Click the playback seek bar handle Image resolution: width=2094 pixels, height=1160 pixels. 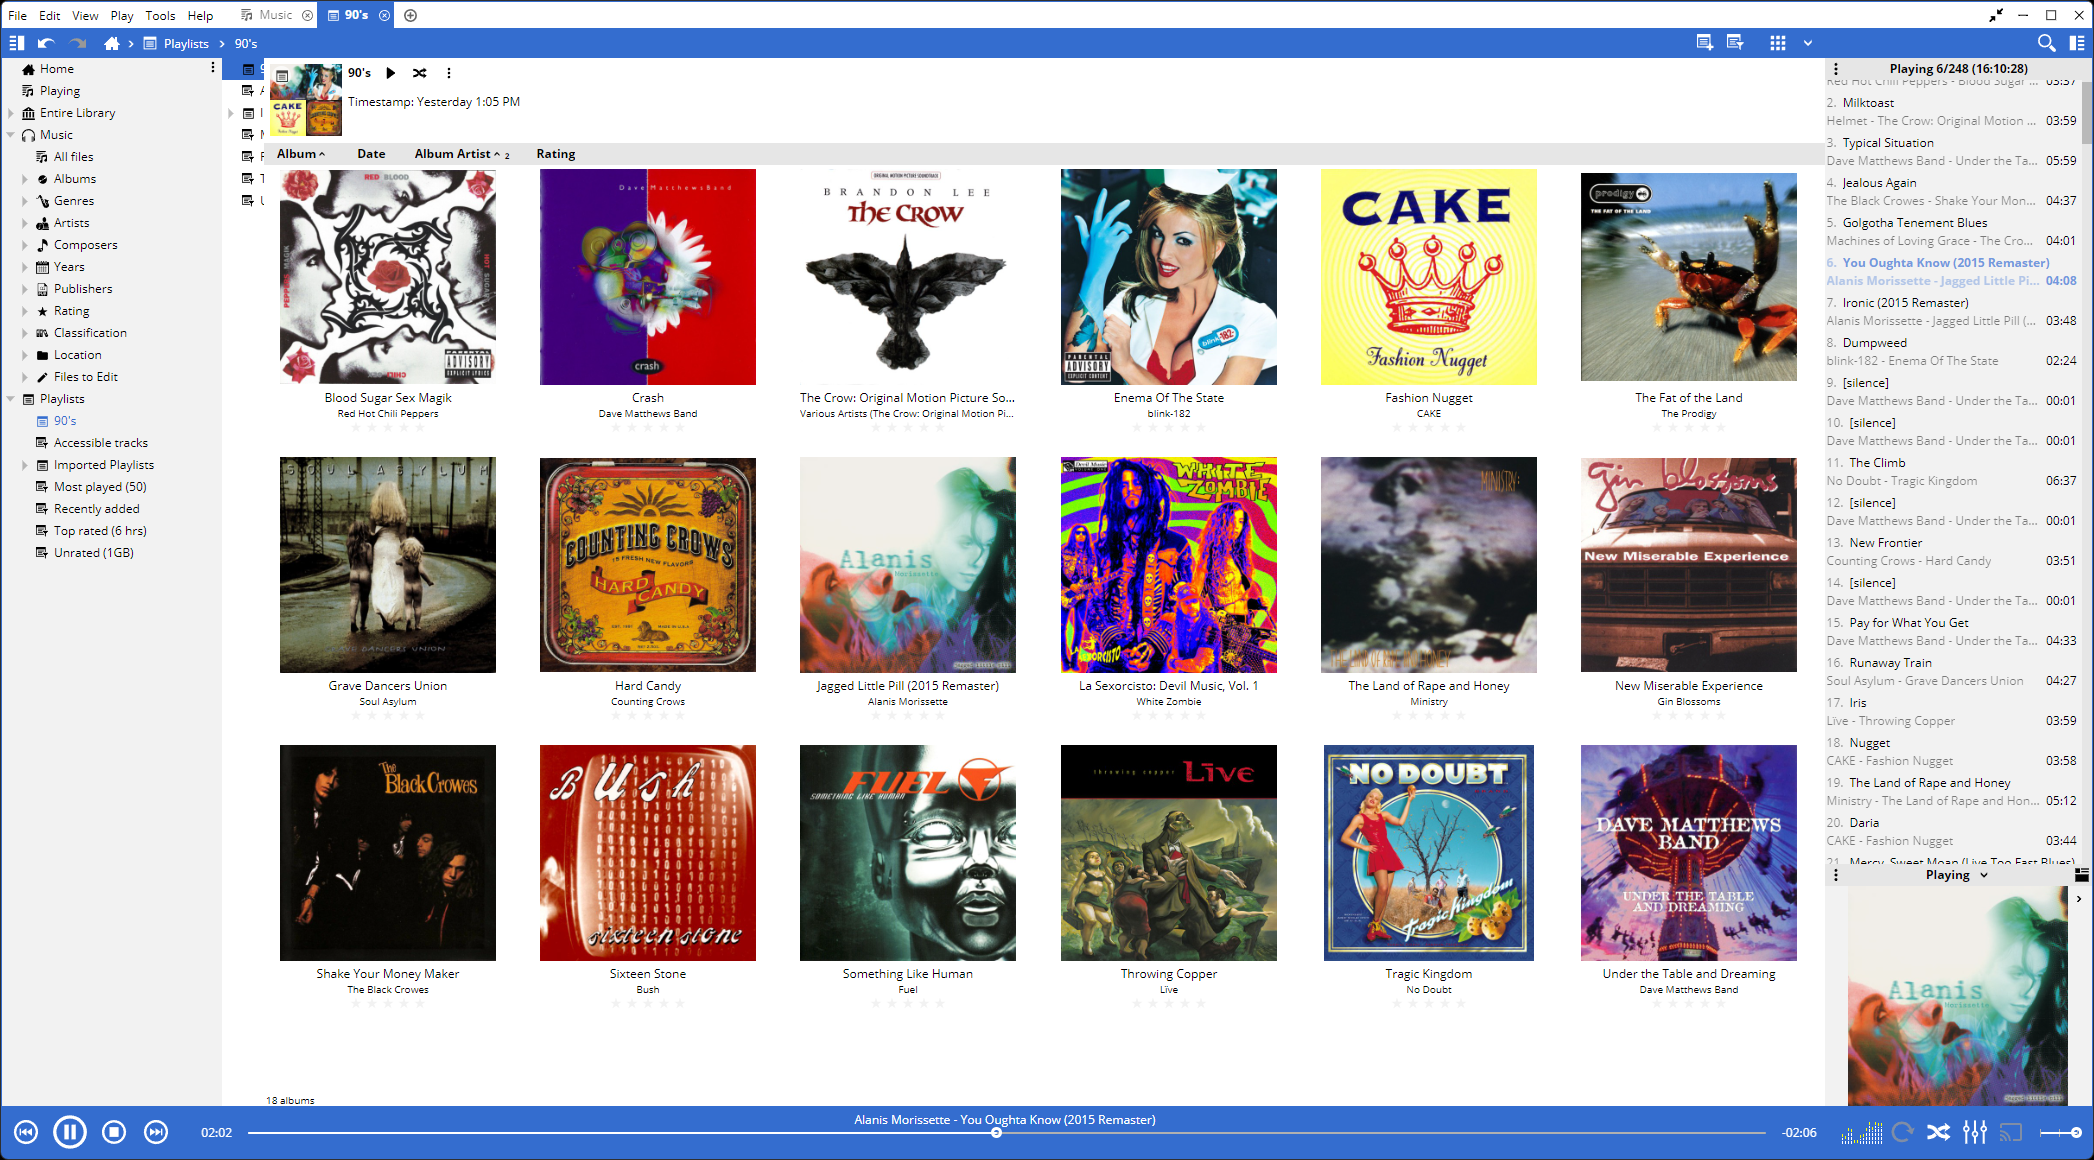(x=996, y=1133)
